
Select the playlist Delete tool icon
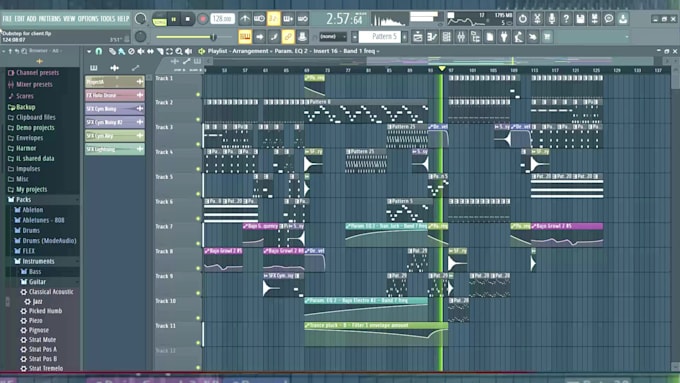pos(131,51)
